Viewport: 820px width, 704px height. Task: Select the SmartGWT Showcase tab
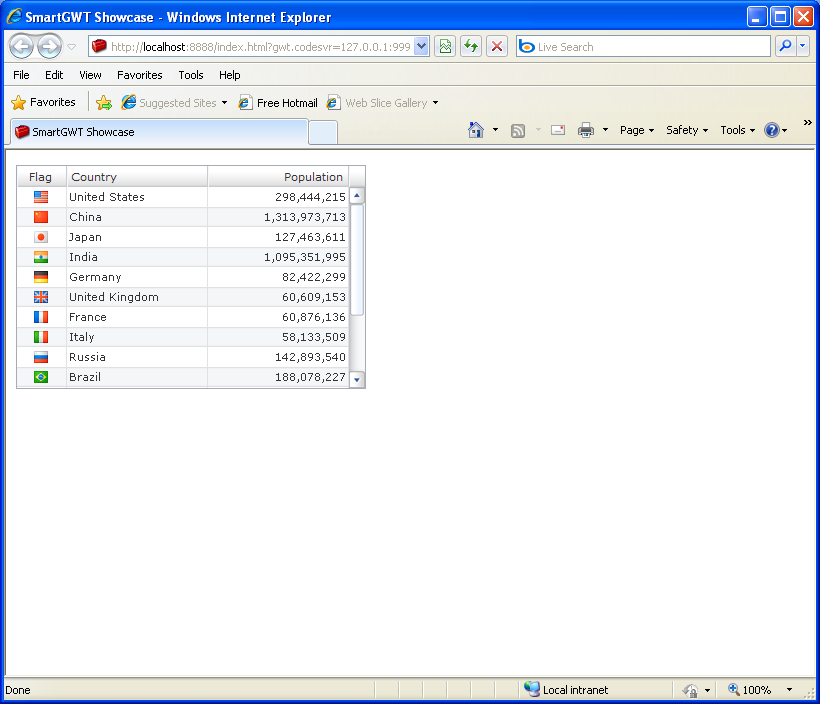coord(158,132)
